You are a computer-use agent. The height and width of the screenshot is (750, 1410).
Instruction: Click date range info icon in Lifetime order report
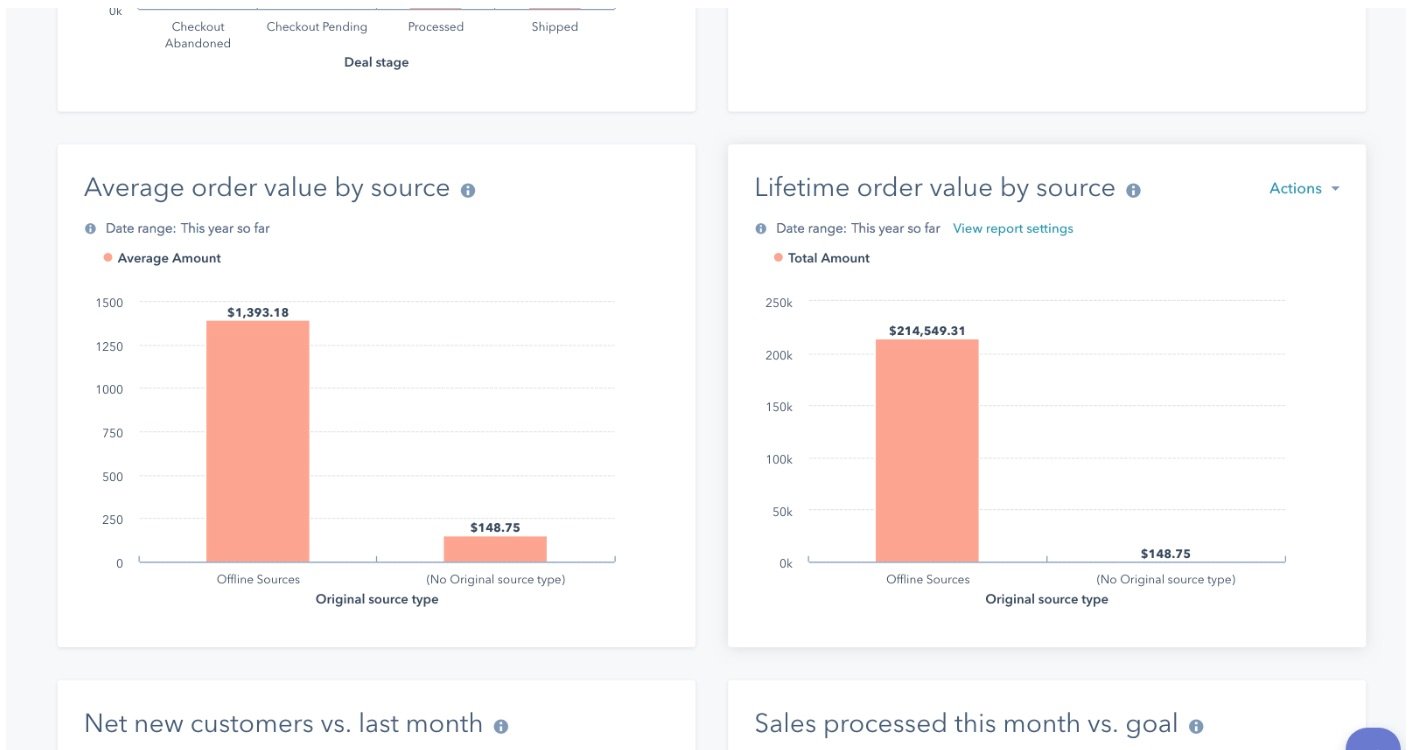[761, 228]
